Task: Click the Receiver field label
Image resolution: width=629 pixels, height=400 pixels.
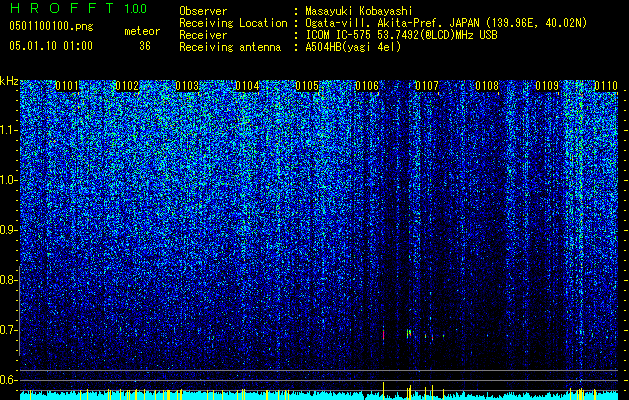Action: [x=203, y=35]
